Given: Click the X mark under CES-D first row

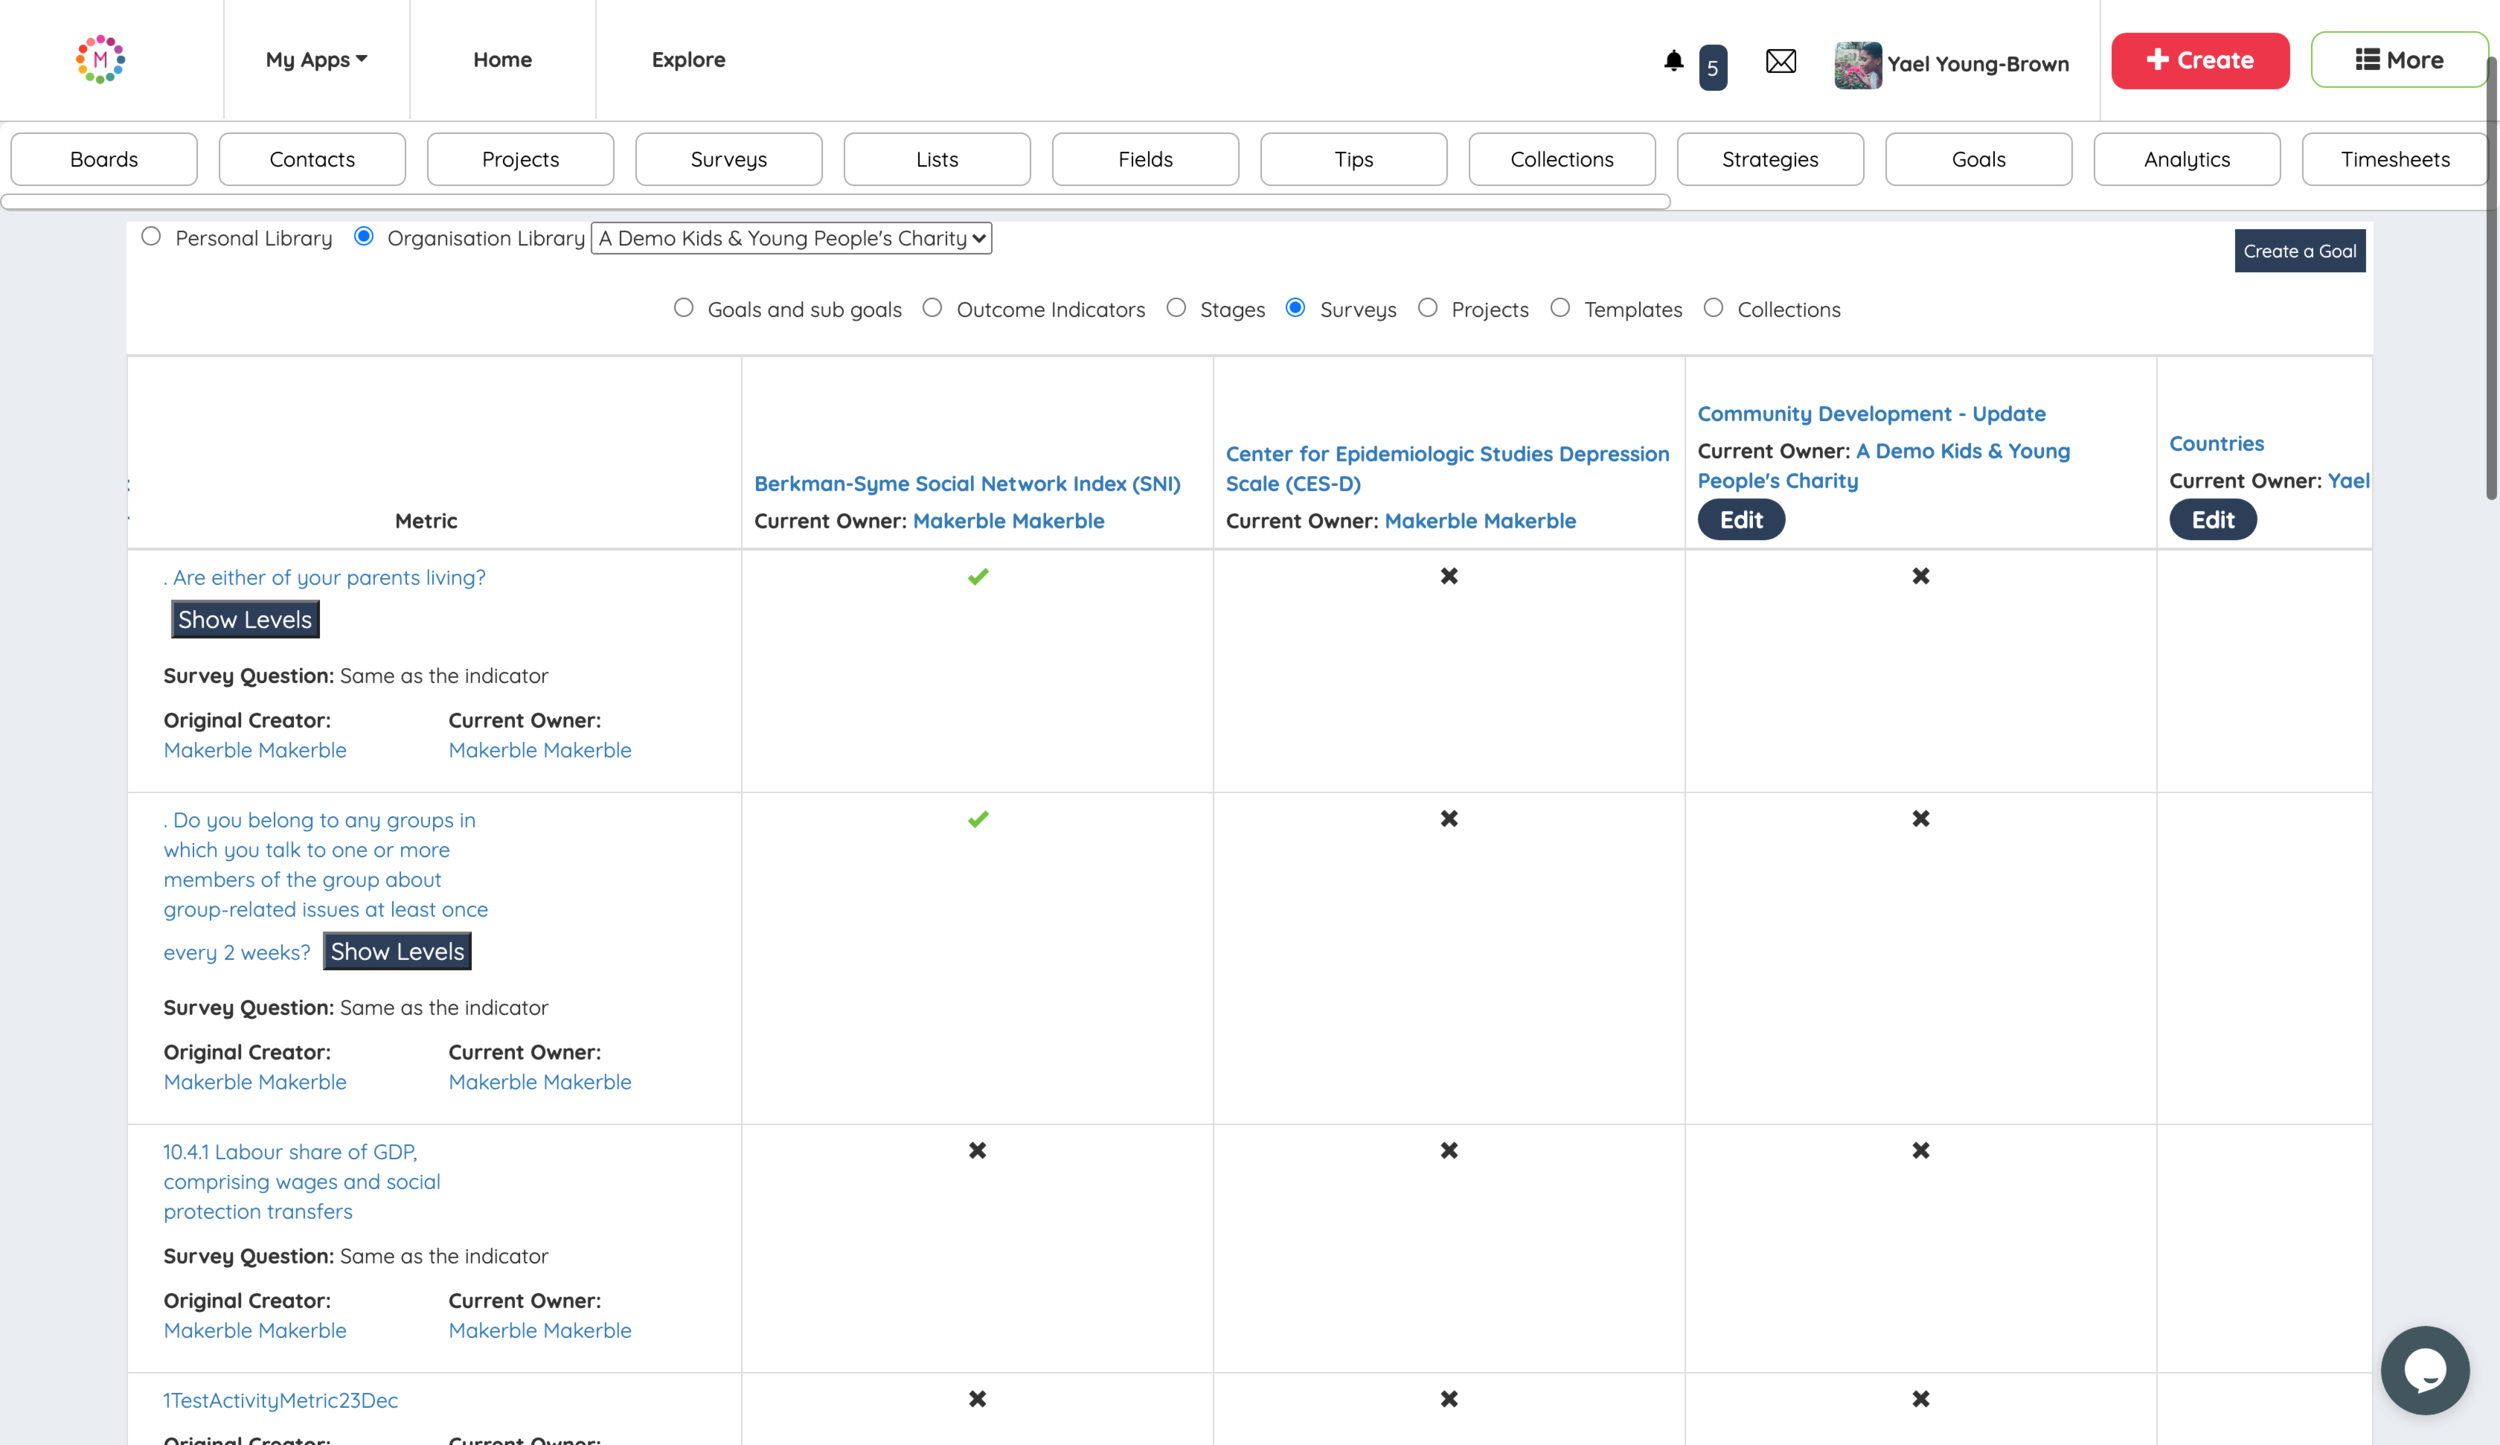Looking at the screenshot, I should click(x=1448, y=576).
